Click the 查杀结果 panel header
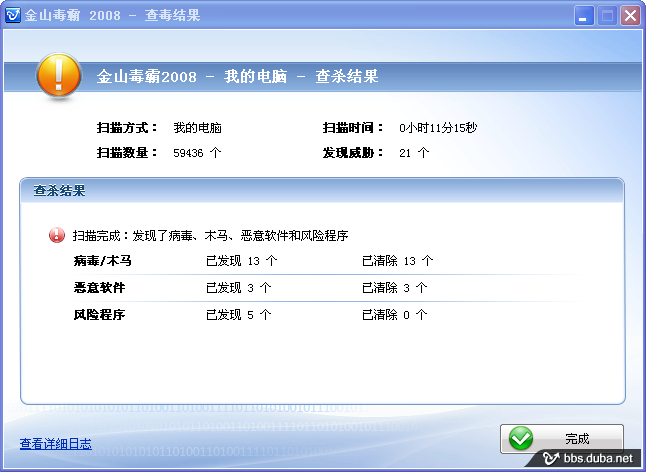Viewport: 646px width, 472px height. click(x=60, y=190)
